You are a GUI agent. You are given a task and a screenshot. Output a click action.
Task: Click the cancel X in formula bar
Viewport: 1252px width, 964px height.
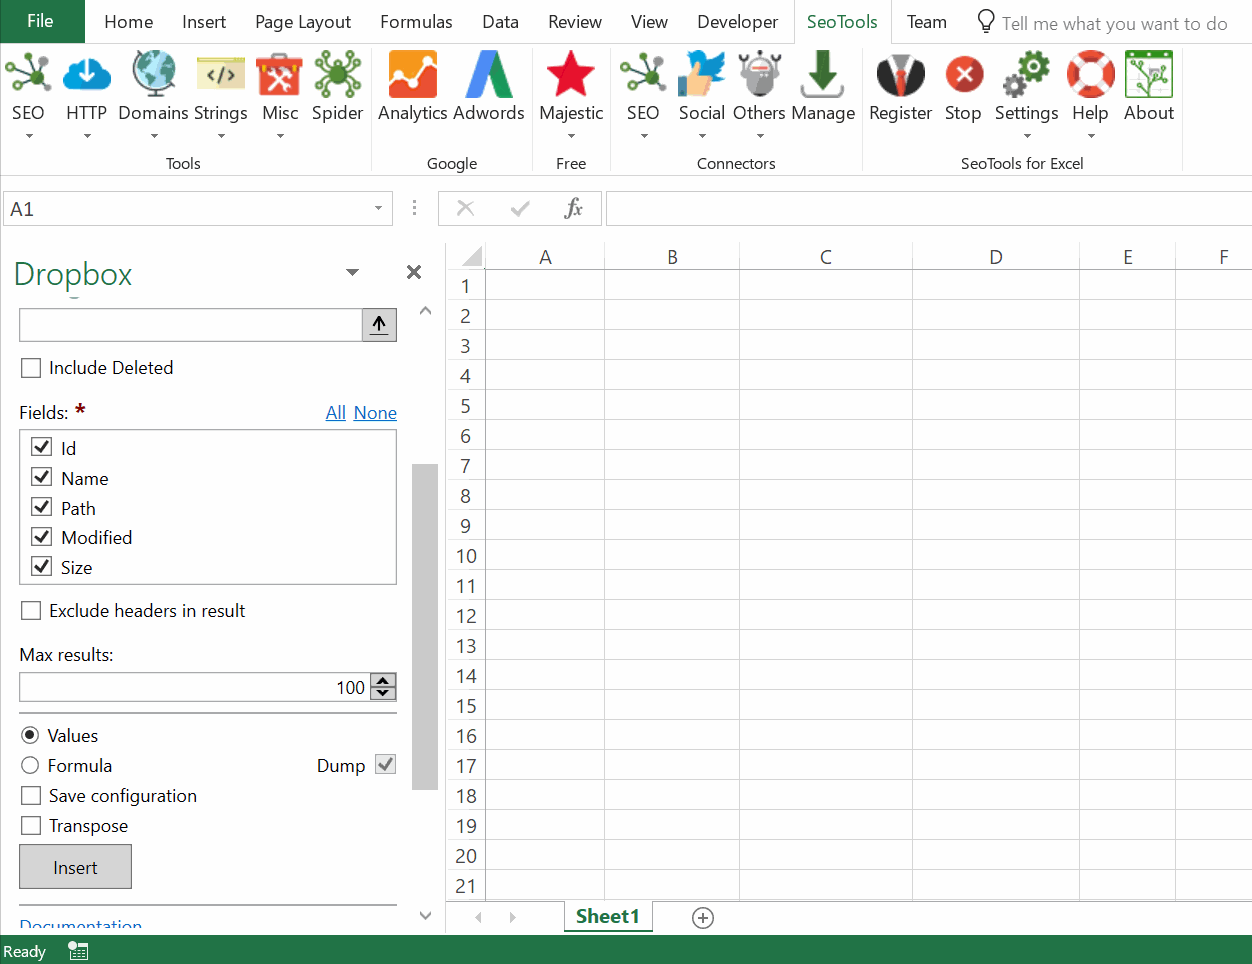[465, 208]
